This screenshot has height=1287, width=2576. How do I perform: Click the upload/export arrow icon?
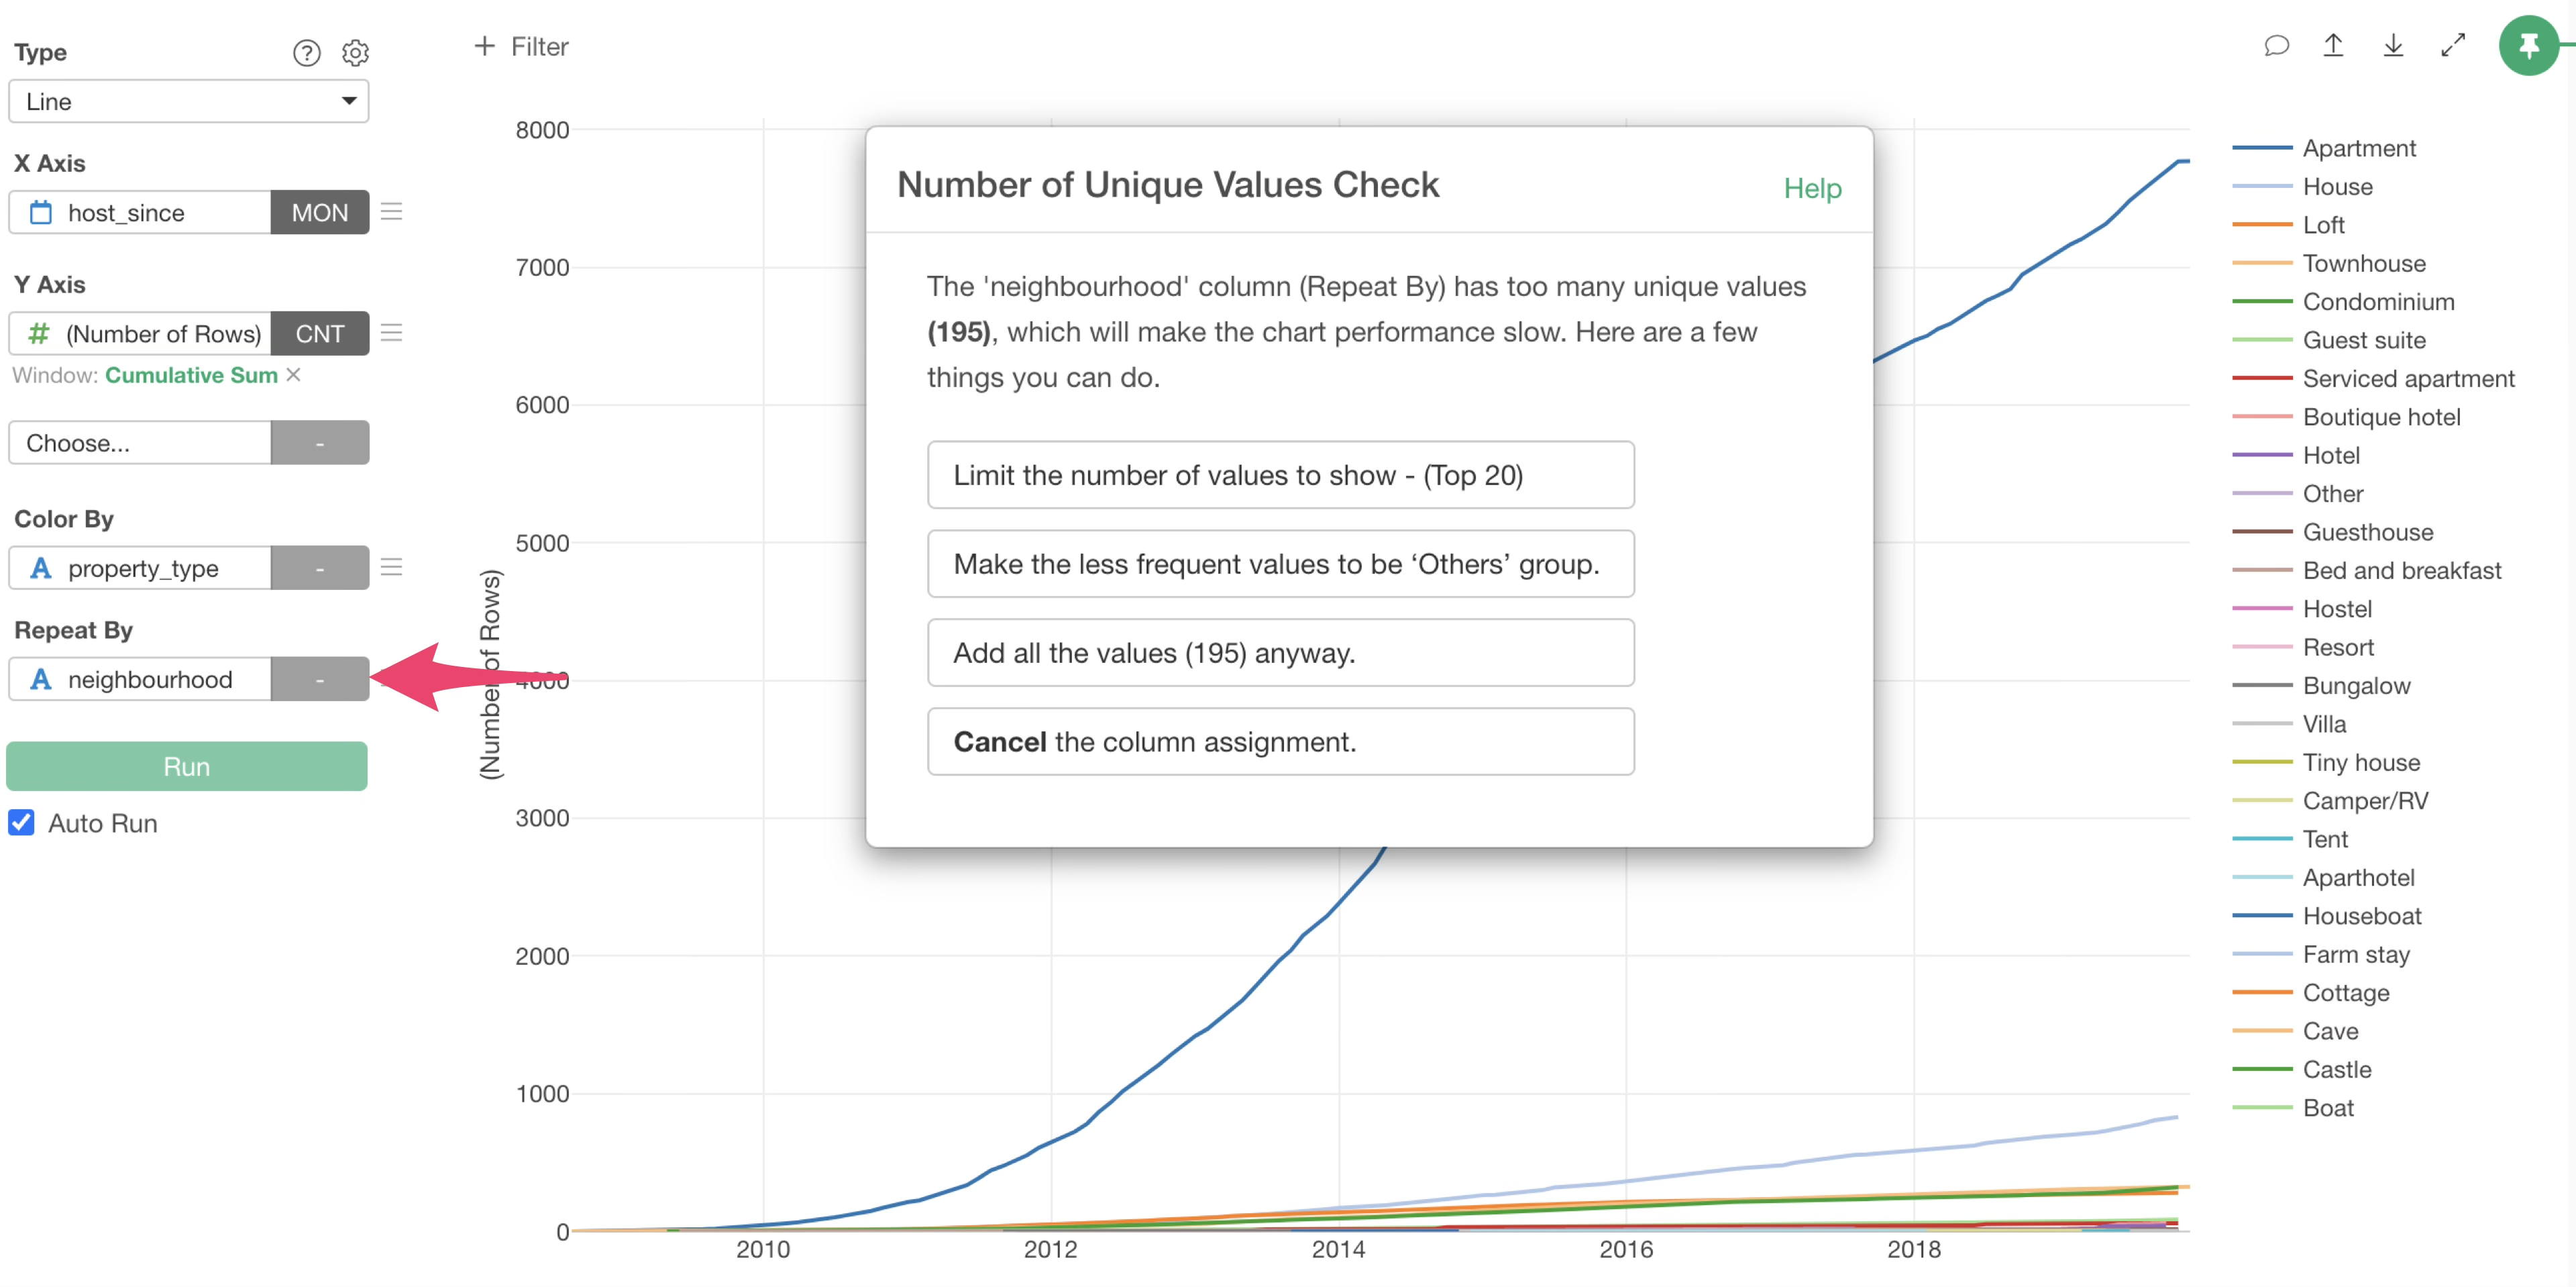(2333, 46)
